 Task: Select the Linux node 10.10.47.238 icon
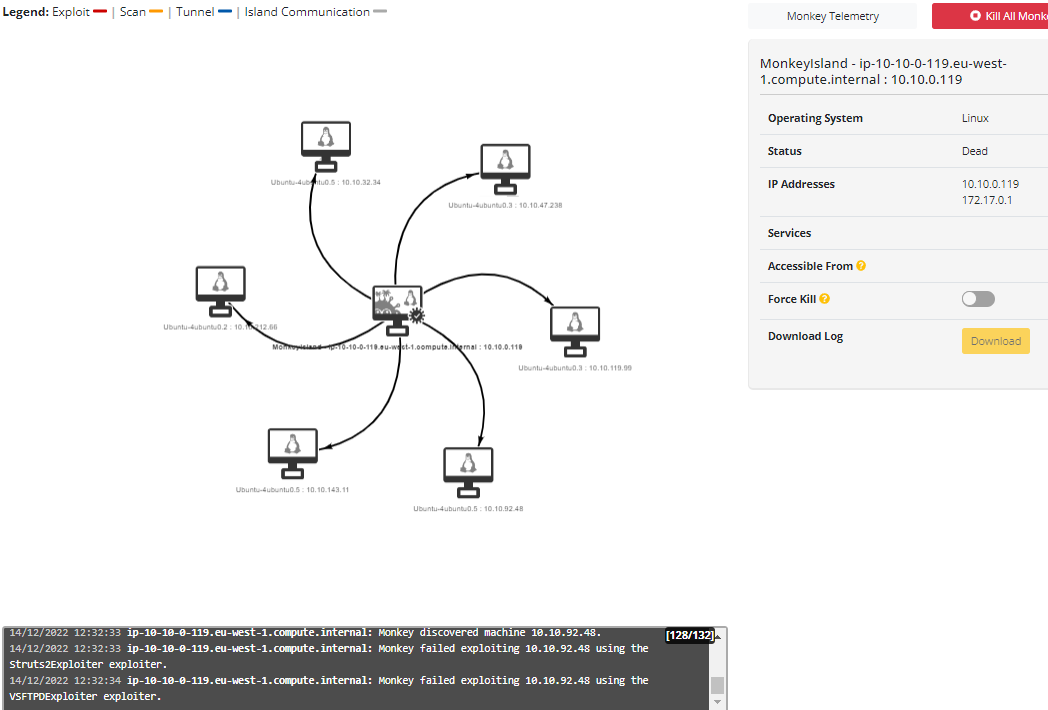[505, 170]
